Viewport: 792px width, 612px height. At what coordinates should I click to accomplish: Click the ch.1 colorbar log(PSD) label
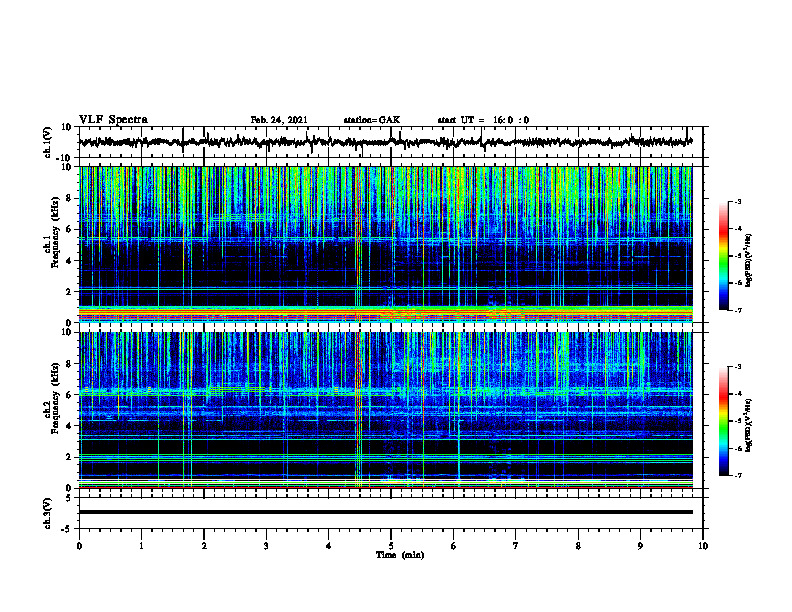point(748,260)
